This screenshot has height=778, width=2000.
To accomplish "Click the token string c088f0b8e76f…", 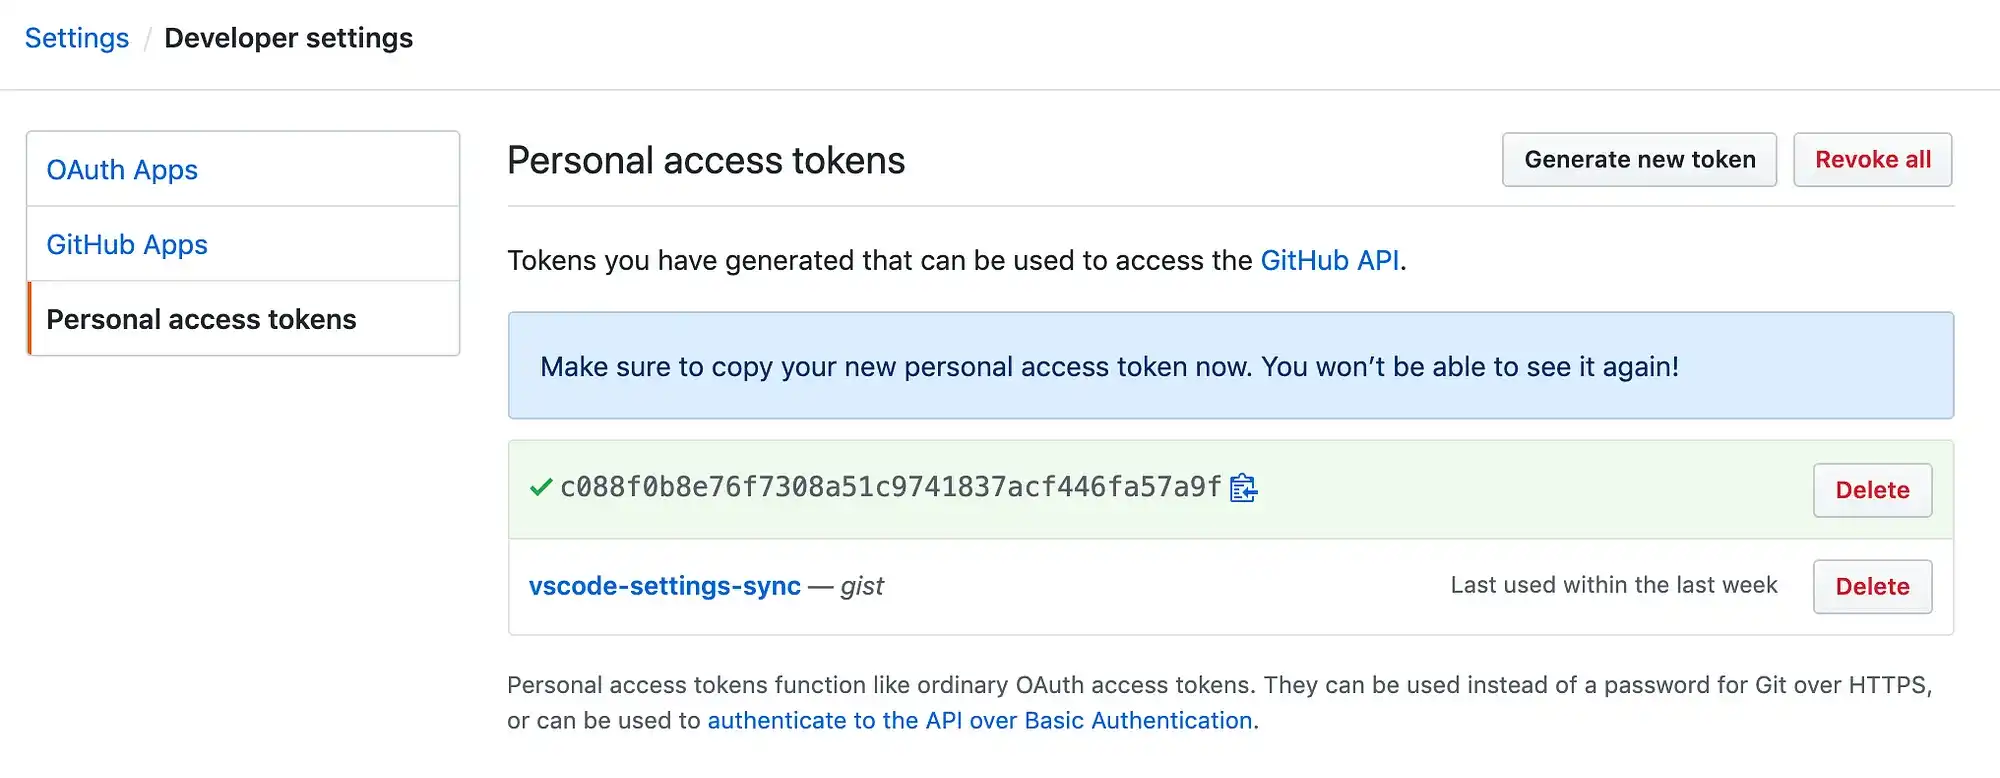I will 891,488.
